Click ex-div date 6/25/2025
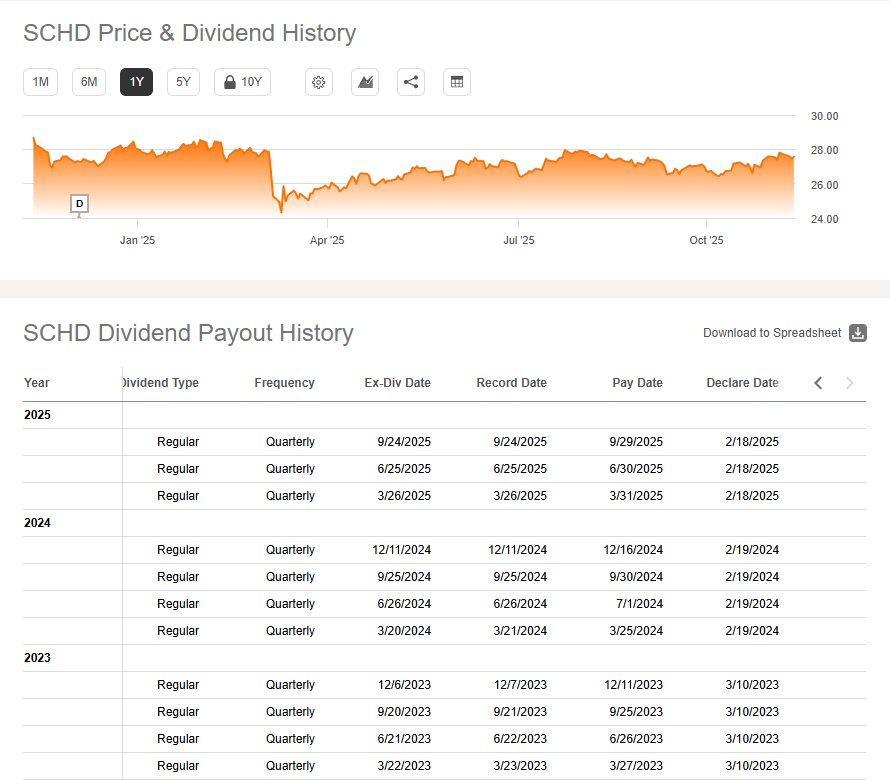 point(404,469)
